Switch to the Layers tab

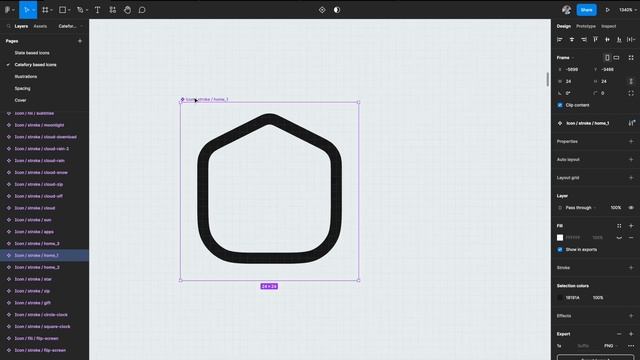[21, 26]
